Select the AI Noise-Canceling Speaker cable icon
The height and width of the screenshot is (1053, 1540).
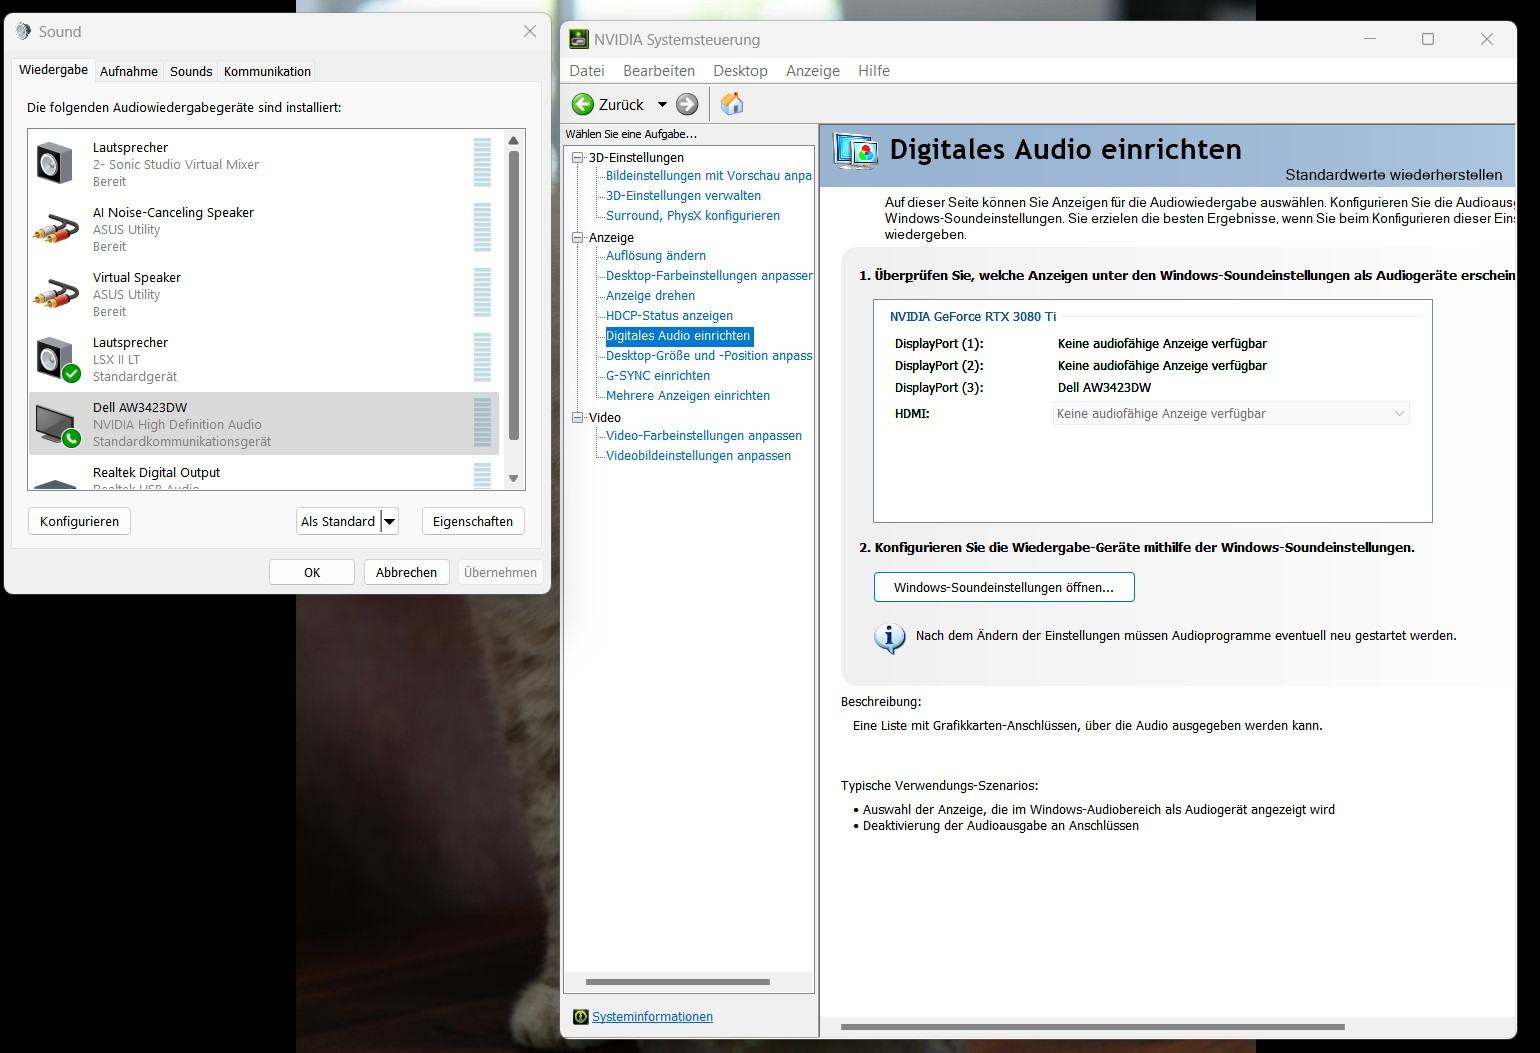(x=55, y=228)
